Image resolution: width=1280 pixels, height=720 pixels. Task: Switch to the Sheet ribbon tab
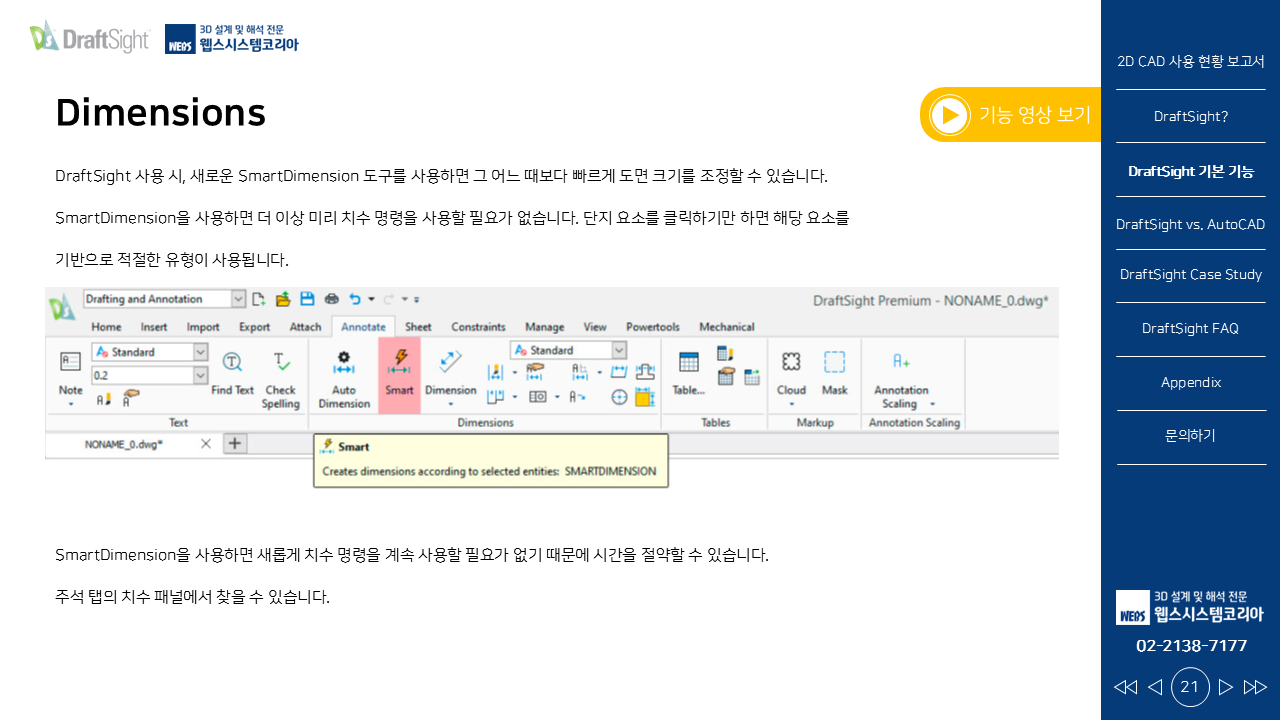(x=418, y=327)
